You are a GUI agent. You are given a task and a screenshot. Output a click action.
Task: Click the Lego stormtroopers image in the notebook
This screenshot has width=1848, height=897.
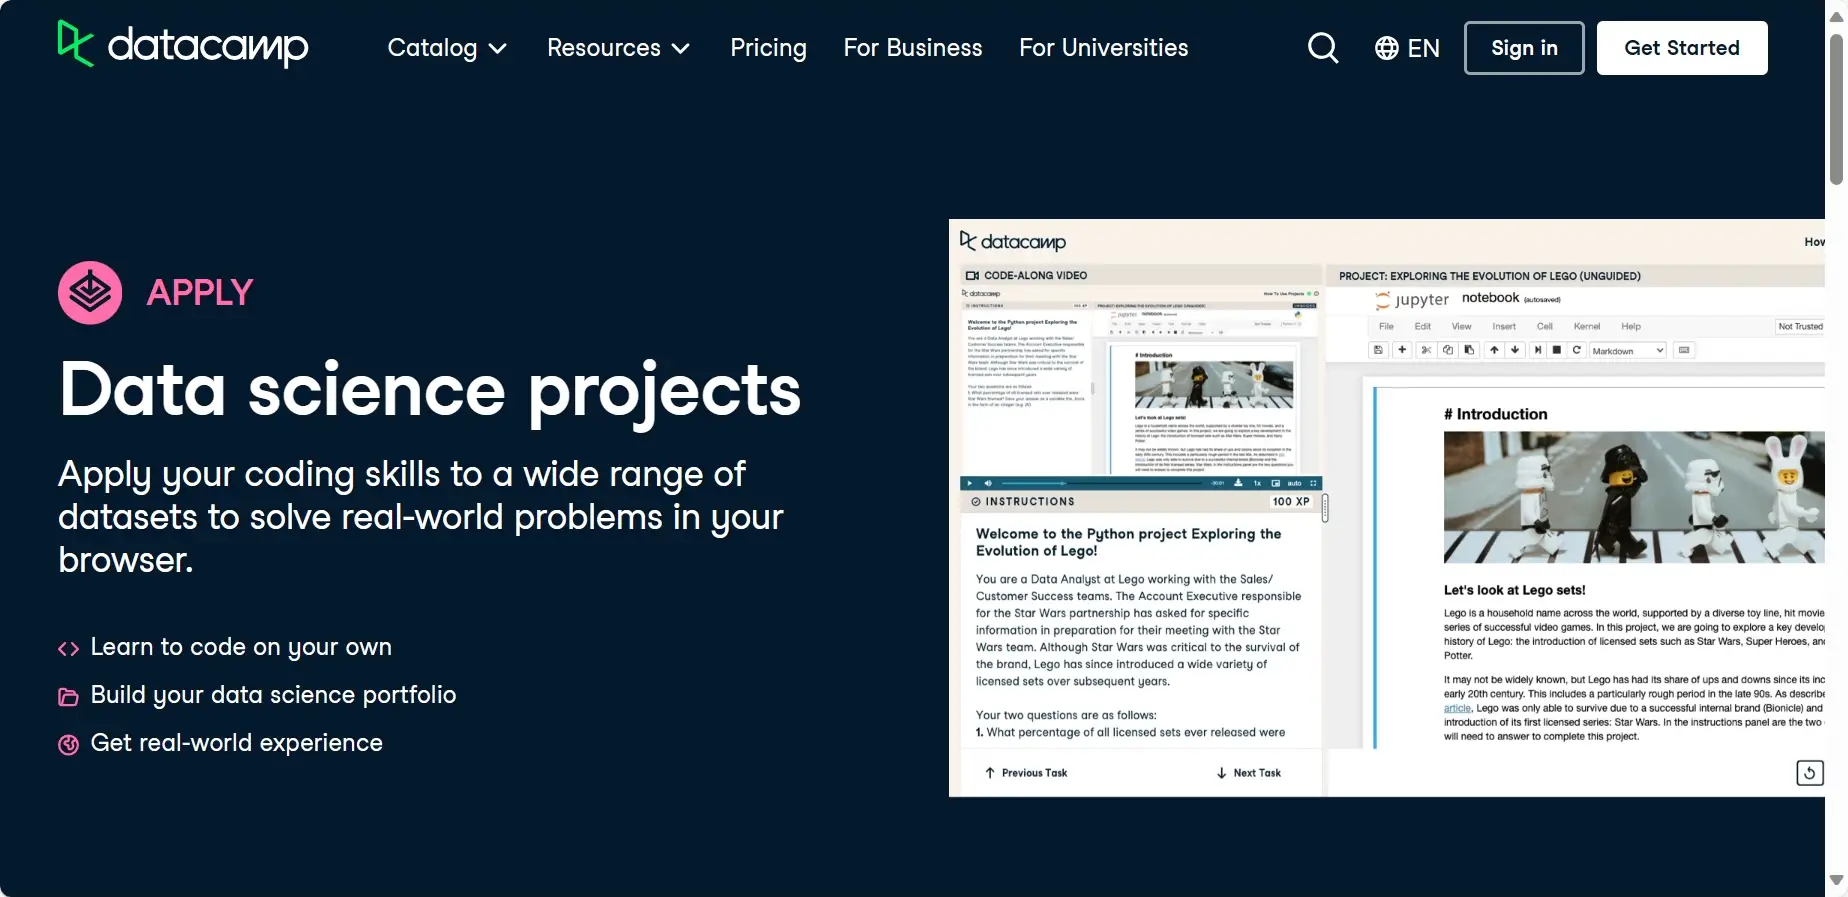[x=1634, y=497]
